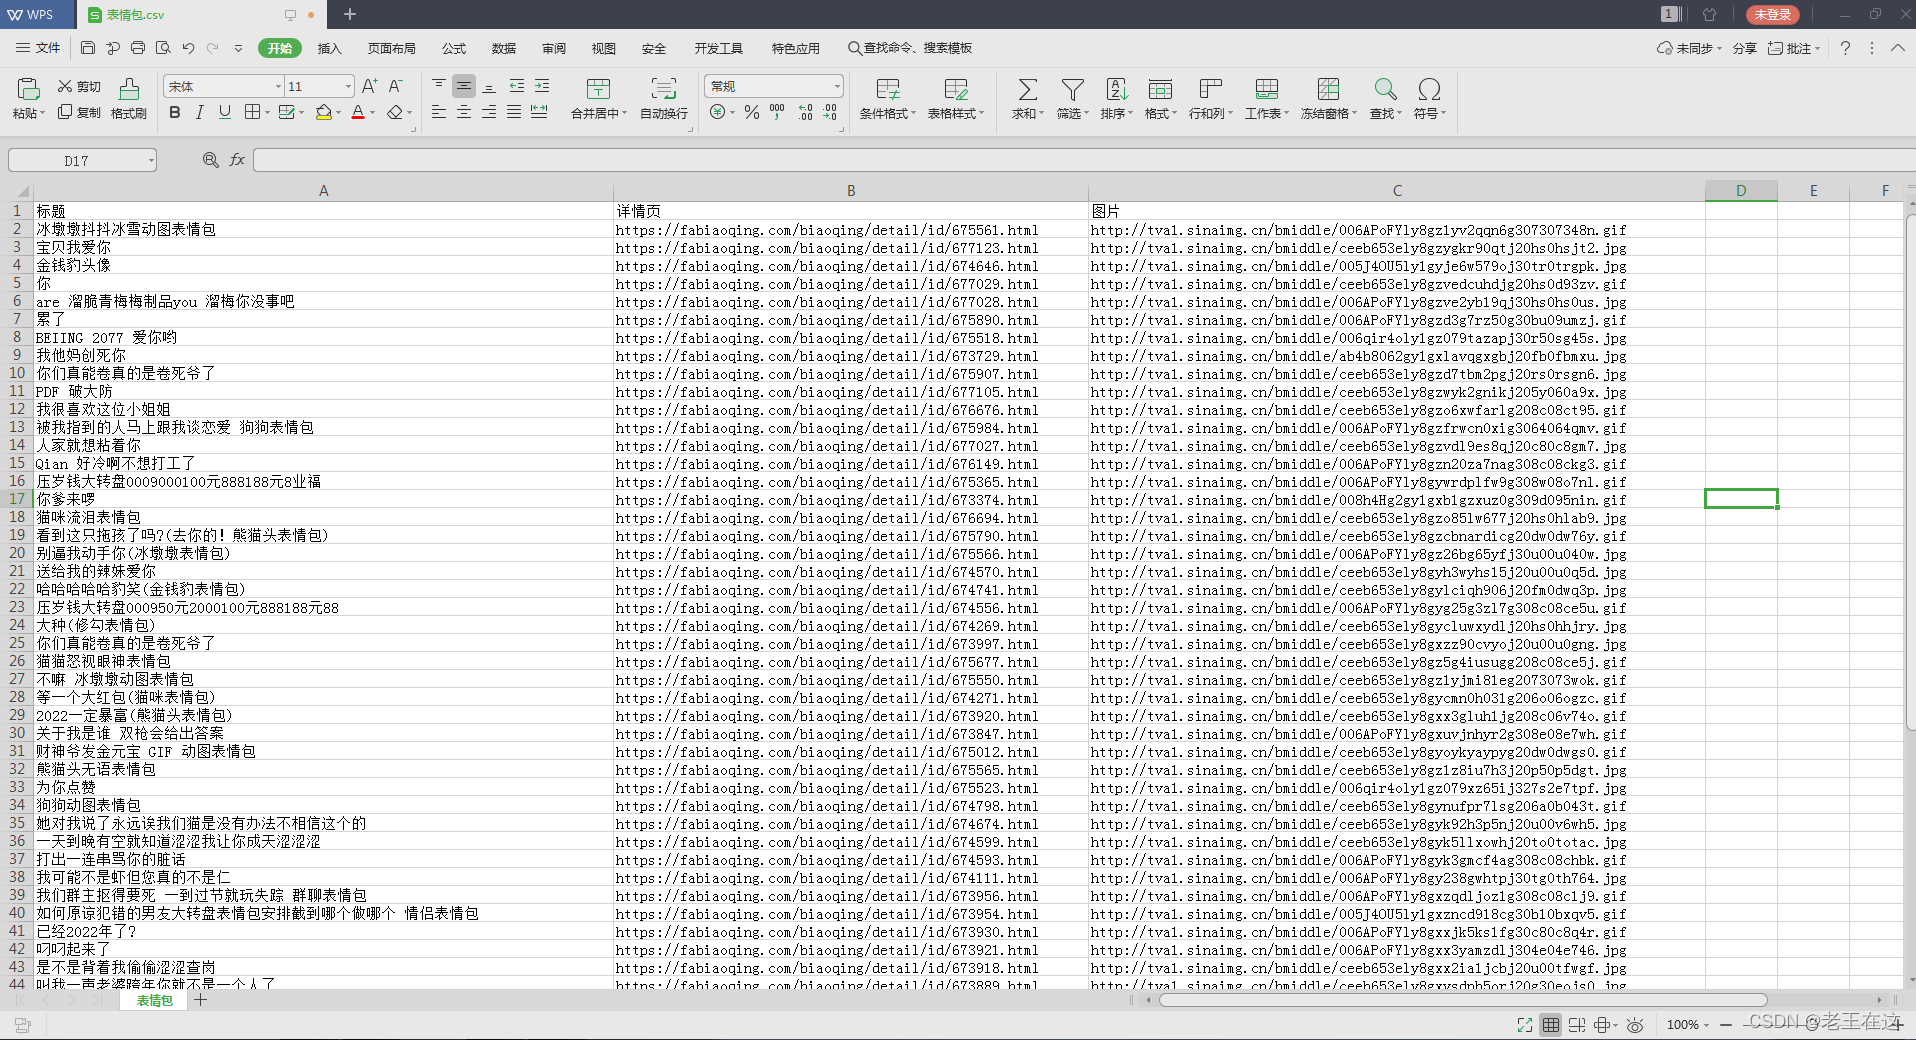Click the sort A-Z icon
This screenshot has width=1916, height=1040.
point(1117,89)
